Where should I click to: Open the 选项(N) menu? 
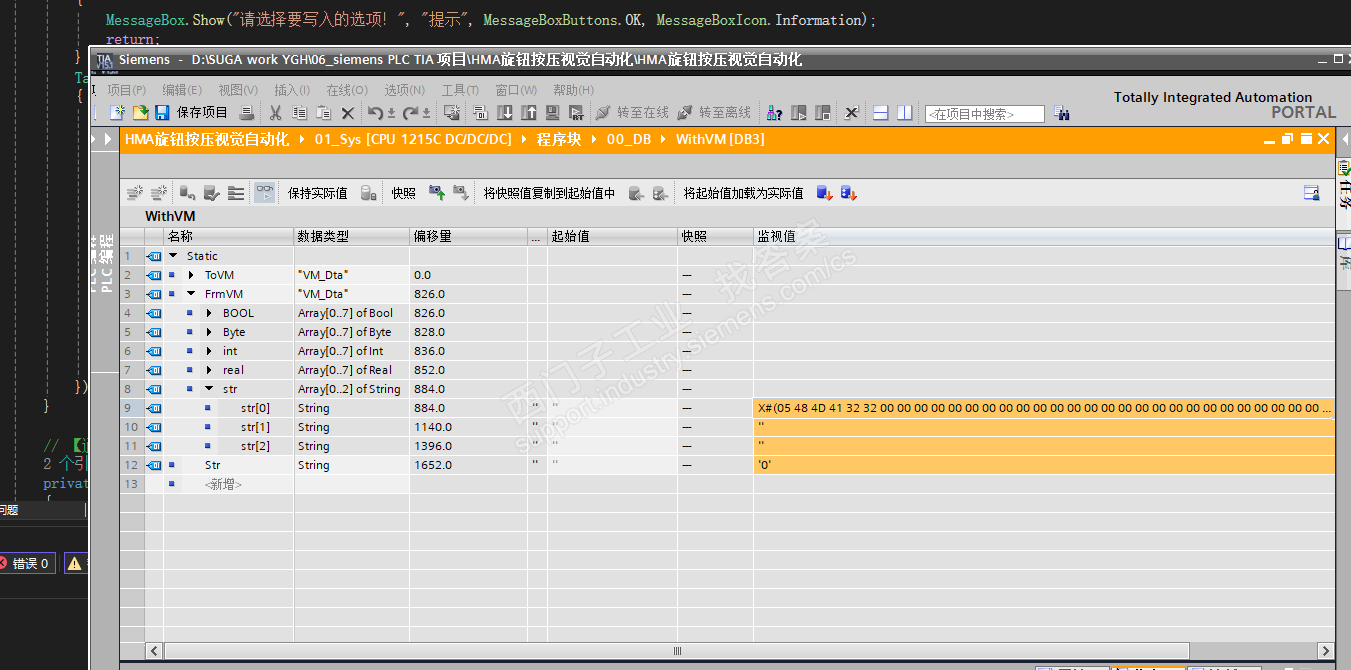pyautogui.click(x=405, y=90)
